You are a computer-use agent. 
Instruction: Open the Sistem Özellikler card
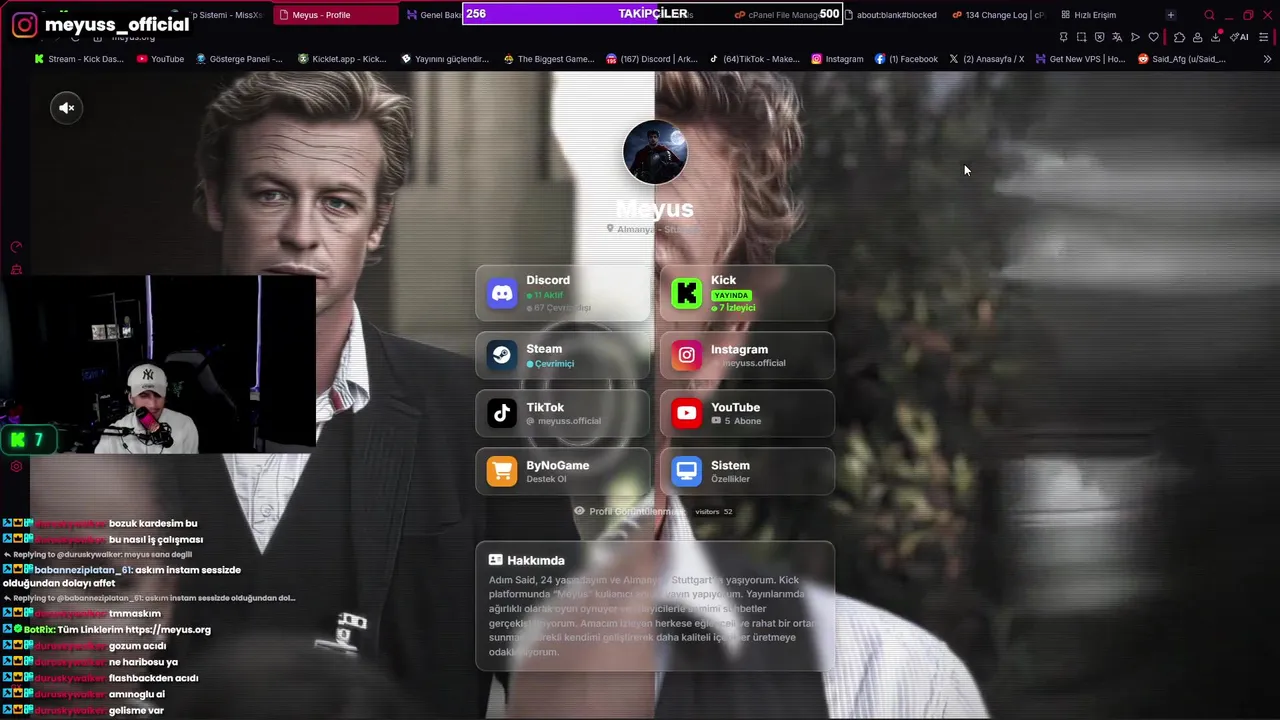click(x=747, y=471)
